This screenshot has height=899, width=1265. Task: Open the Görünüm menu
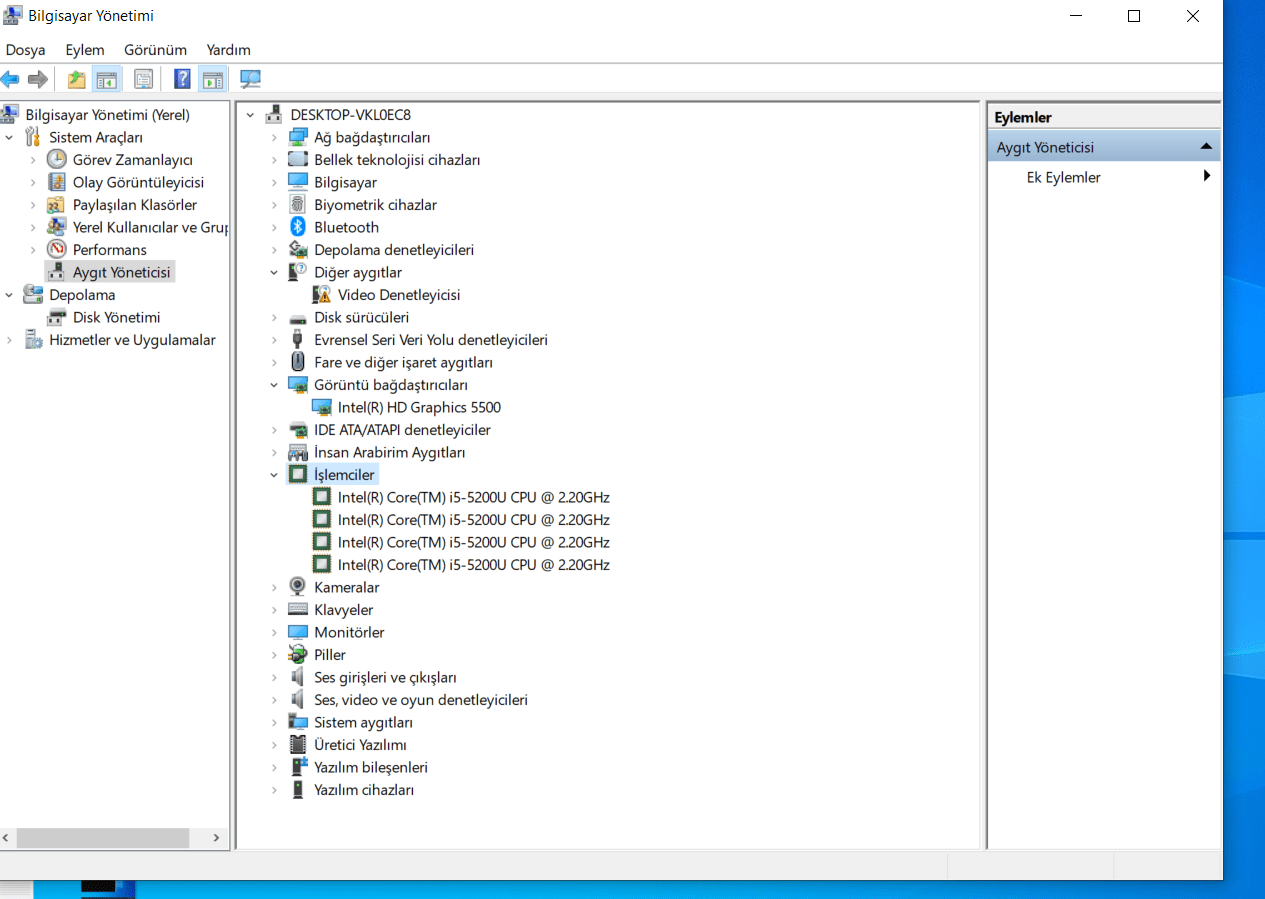click(x=155, y=50)
